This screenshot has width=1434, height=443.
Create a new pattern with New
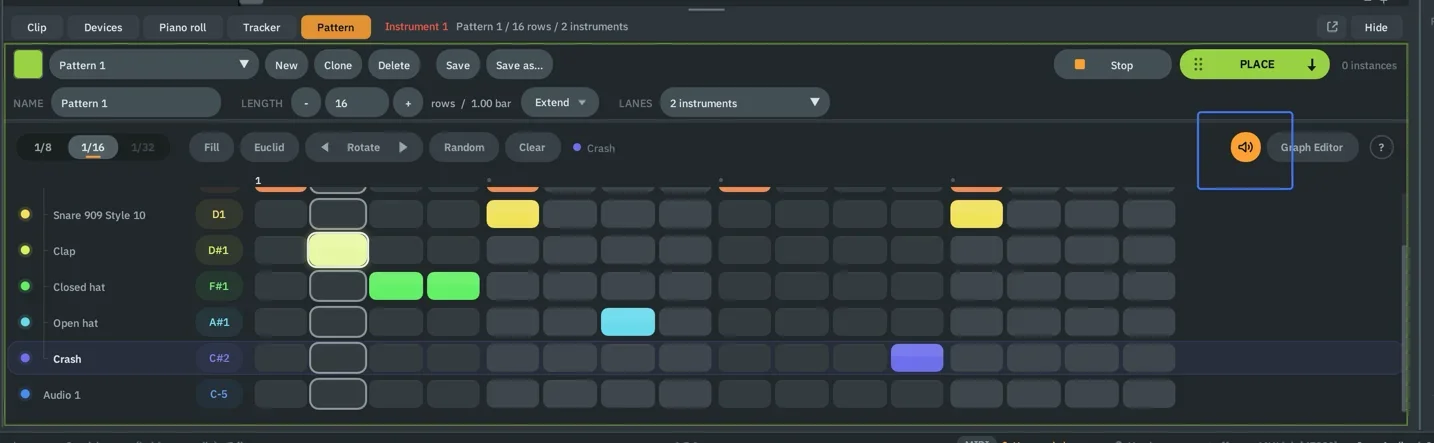point(286,65)
